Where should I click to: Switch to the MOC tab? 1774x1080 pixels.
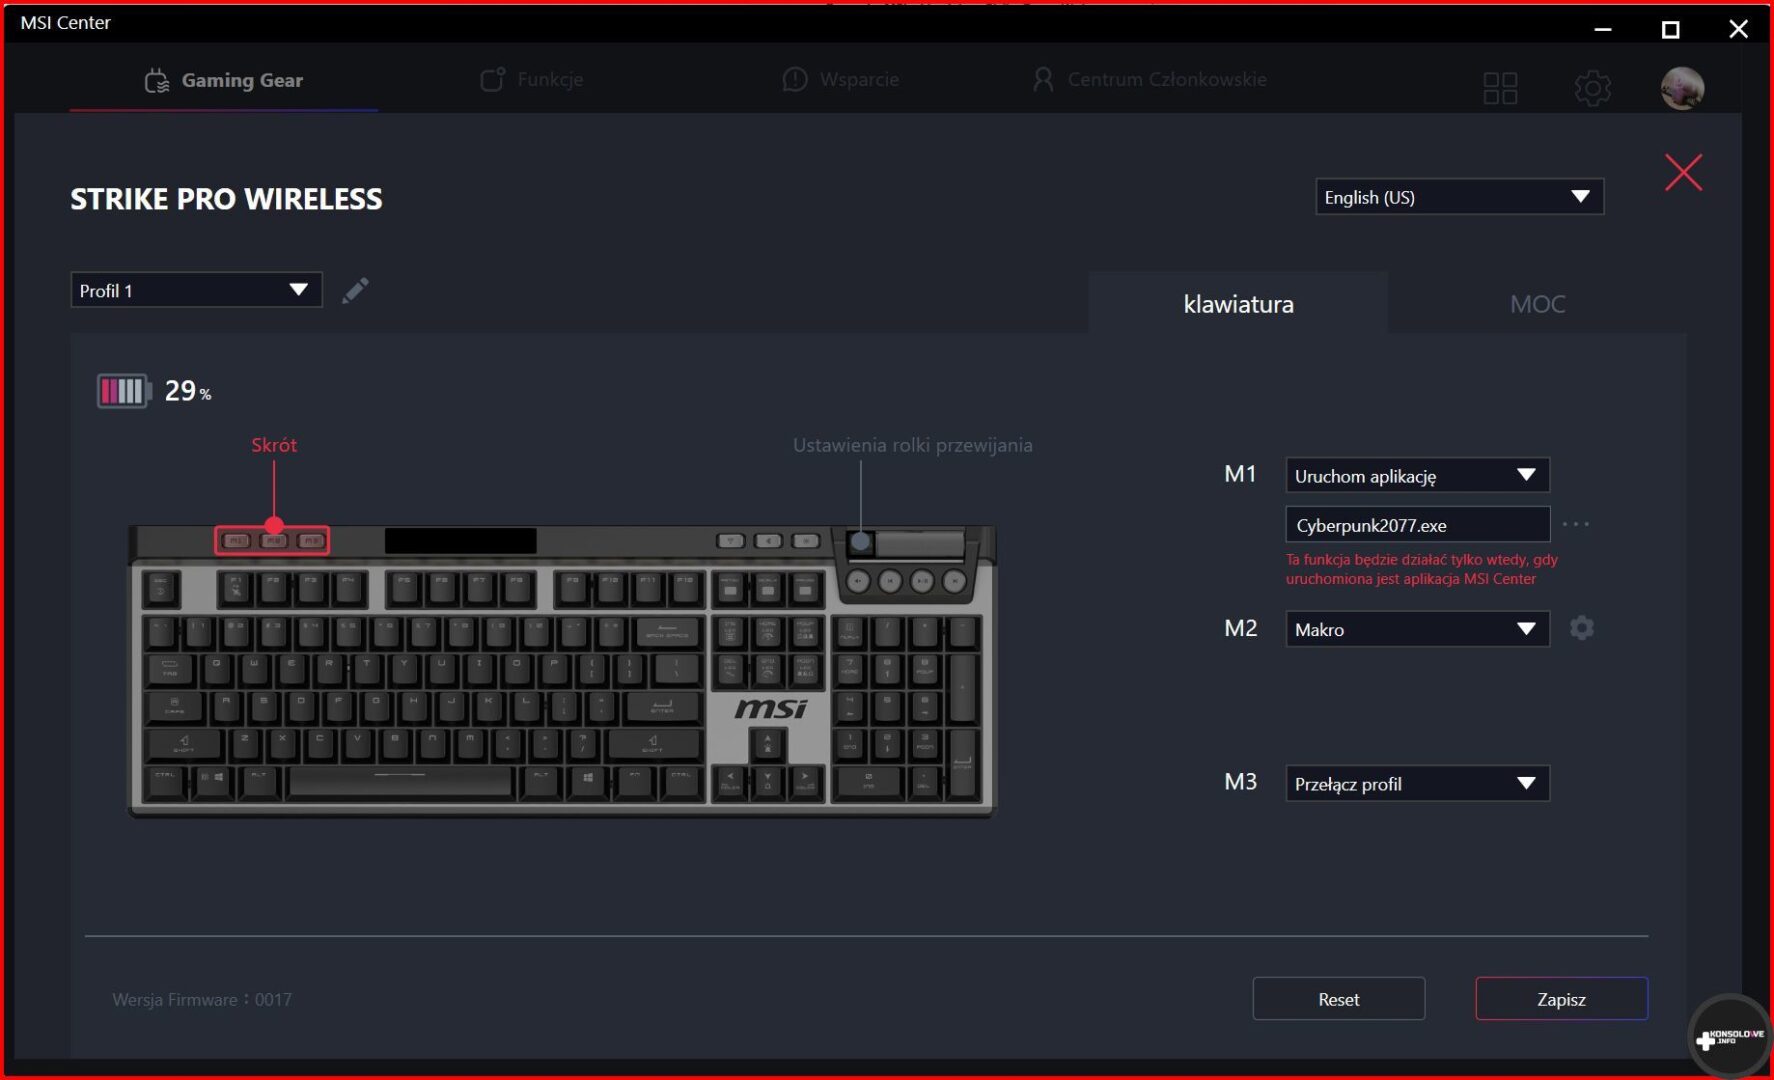tap(1537, 304)
